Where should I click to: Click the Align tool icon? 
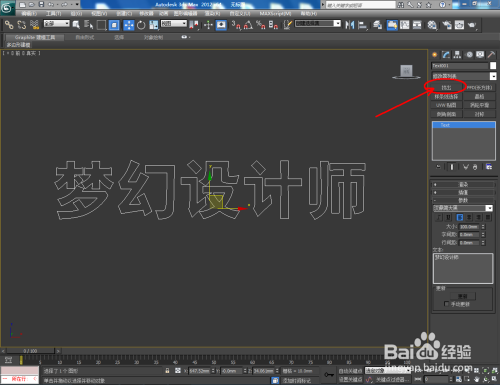point(362,25)
